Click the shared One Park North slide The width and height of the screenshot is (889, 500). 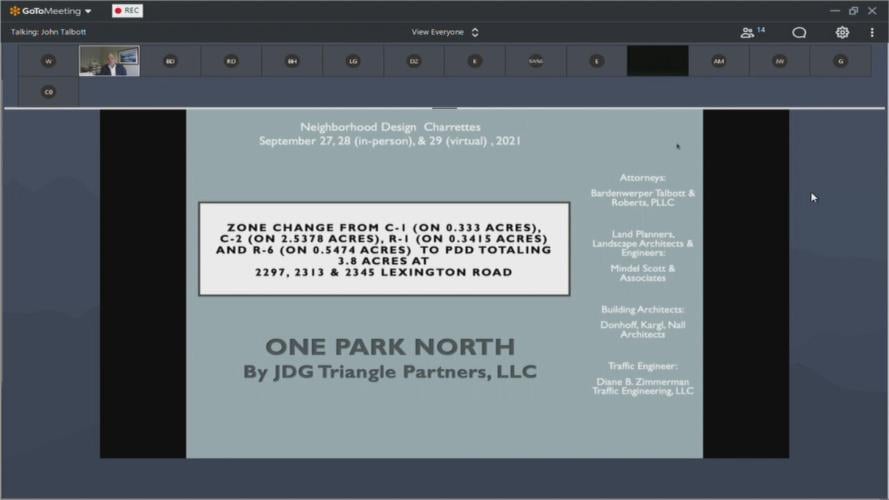pyautogui.click(x=444, y=284)
